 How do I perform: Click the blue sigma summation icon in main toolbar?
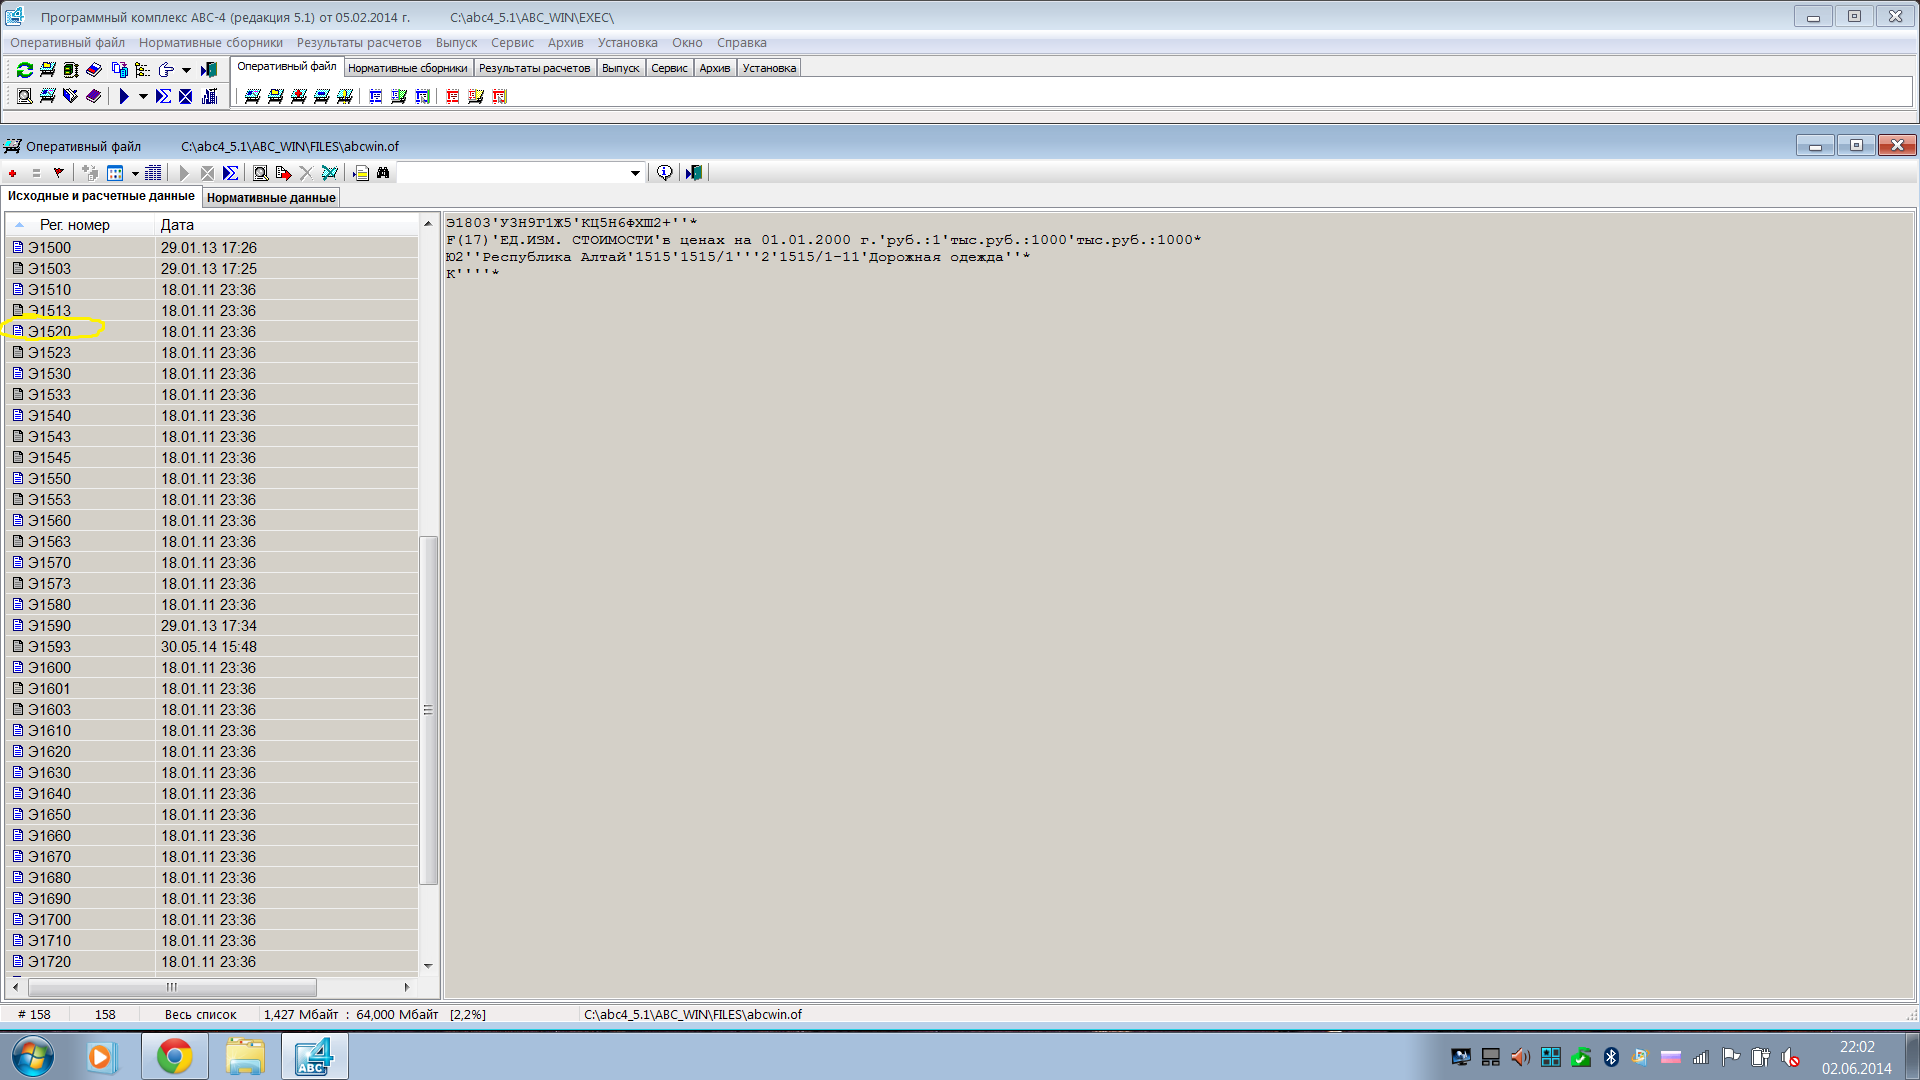[163, 97]
